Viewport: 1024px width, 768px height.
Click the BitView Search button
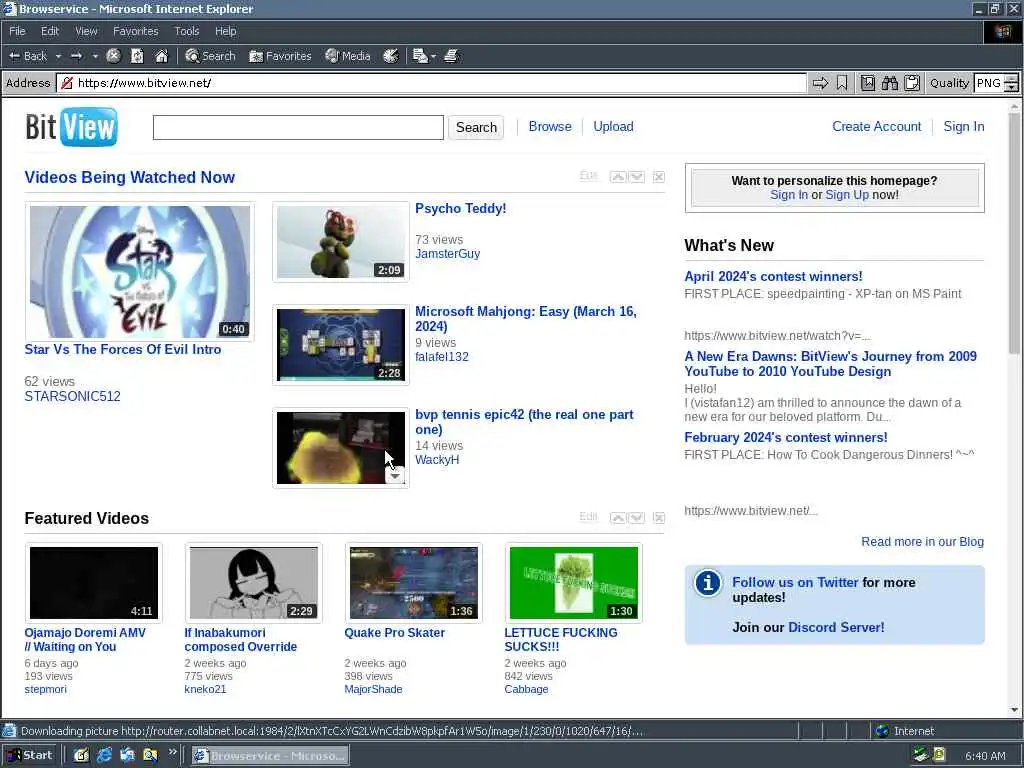tap(476, 127)
